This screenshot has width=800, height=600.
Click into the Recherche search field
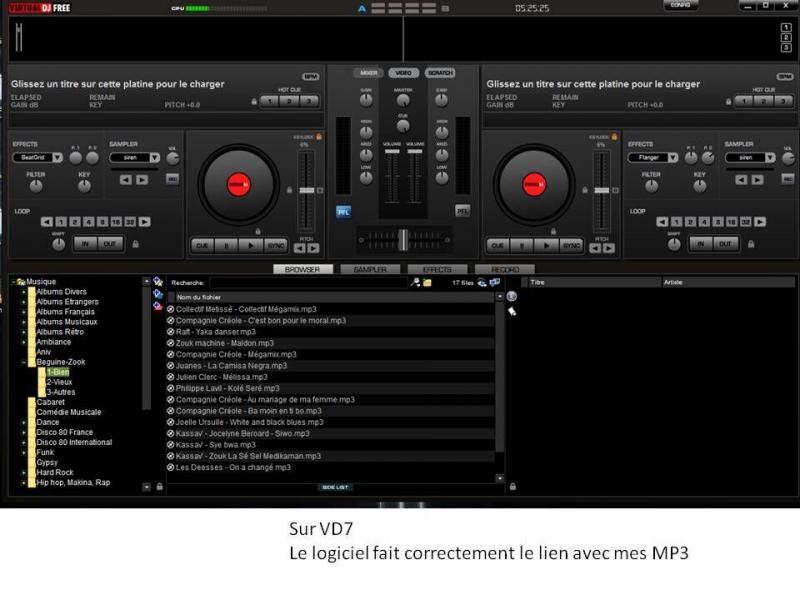309,283
